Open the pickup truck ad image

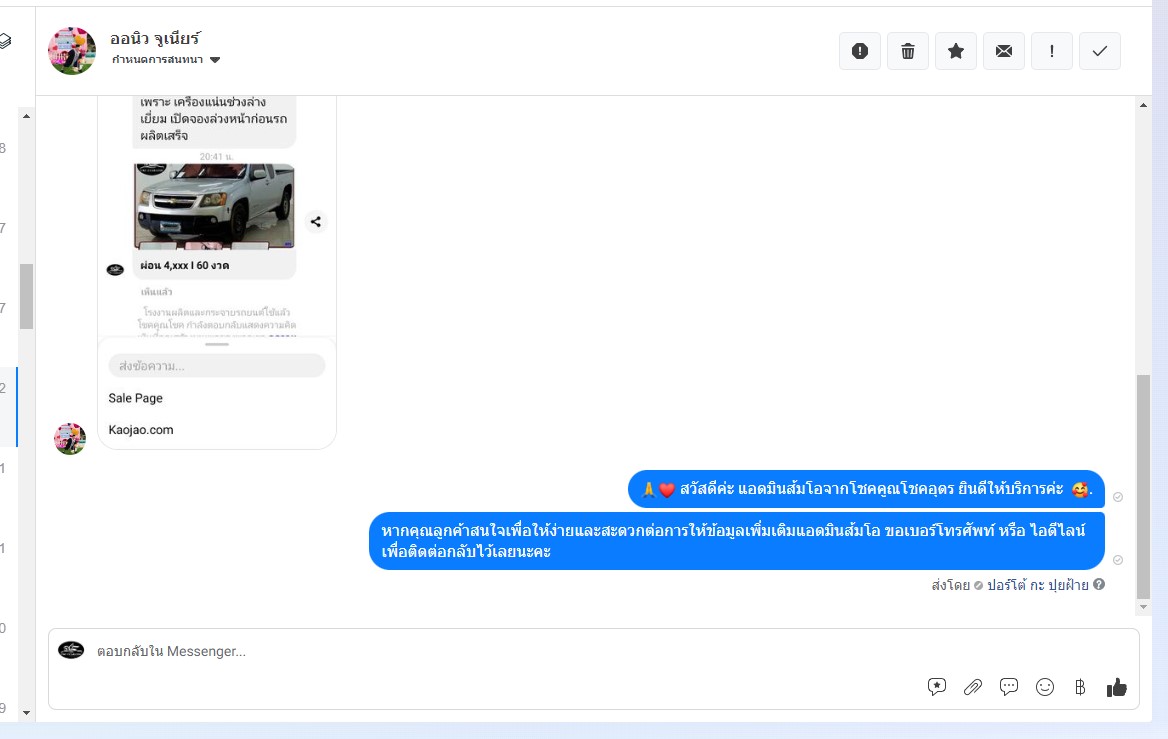point(215,206)
